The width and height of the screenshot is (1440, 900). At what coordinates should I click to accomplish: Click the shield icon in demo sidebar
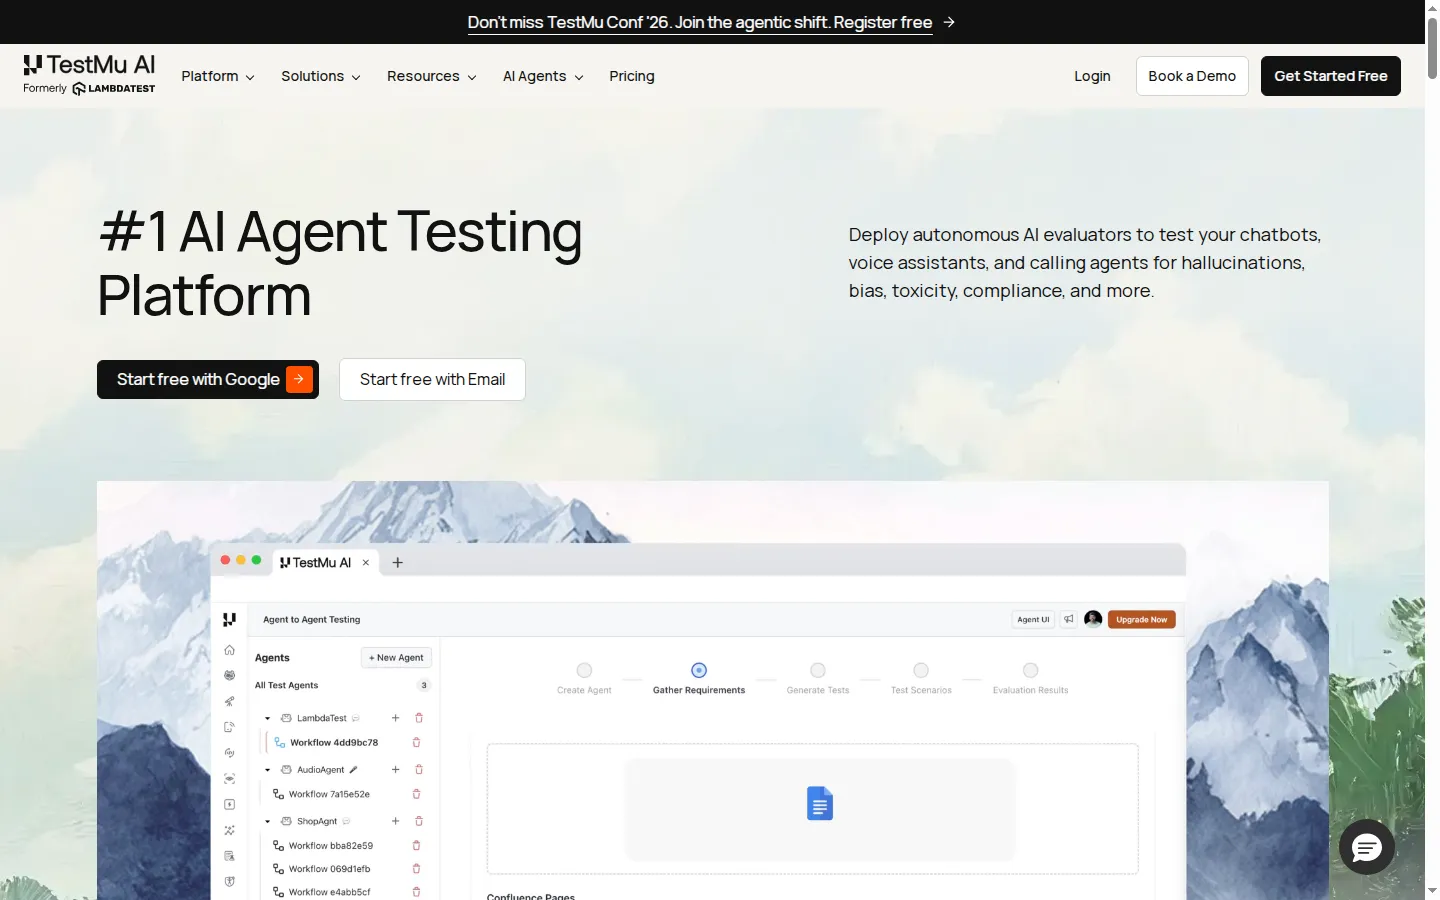tap(230, 882)
